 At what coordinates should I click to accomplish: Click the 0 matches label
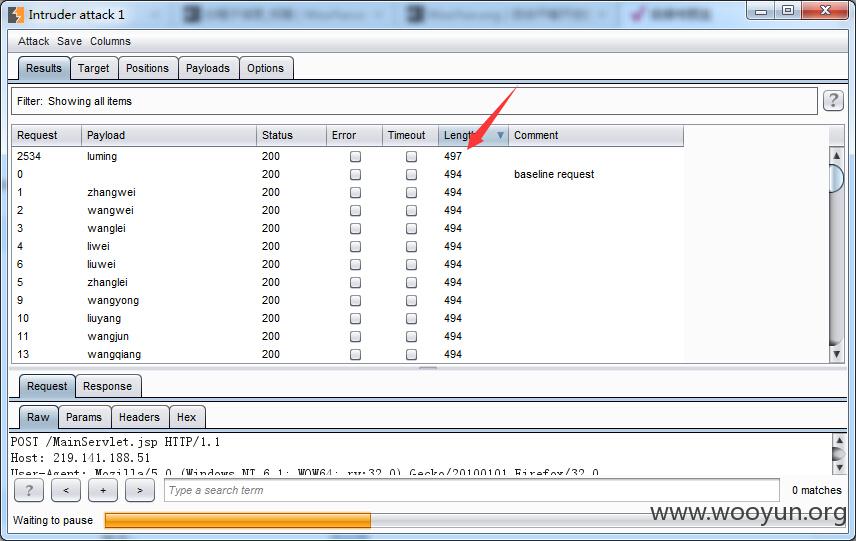tap(816, 490)
